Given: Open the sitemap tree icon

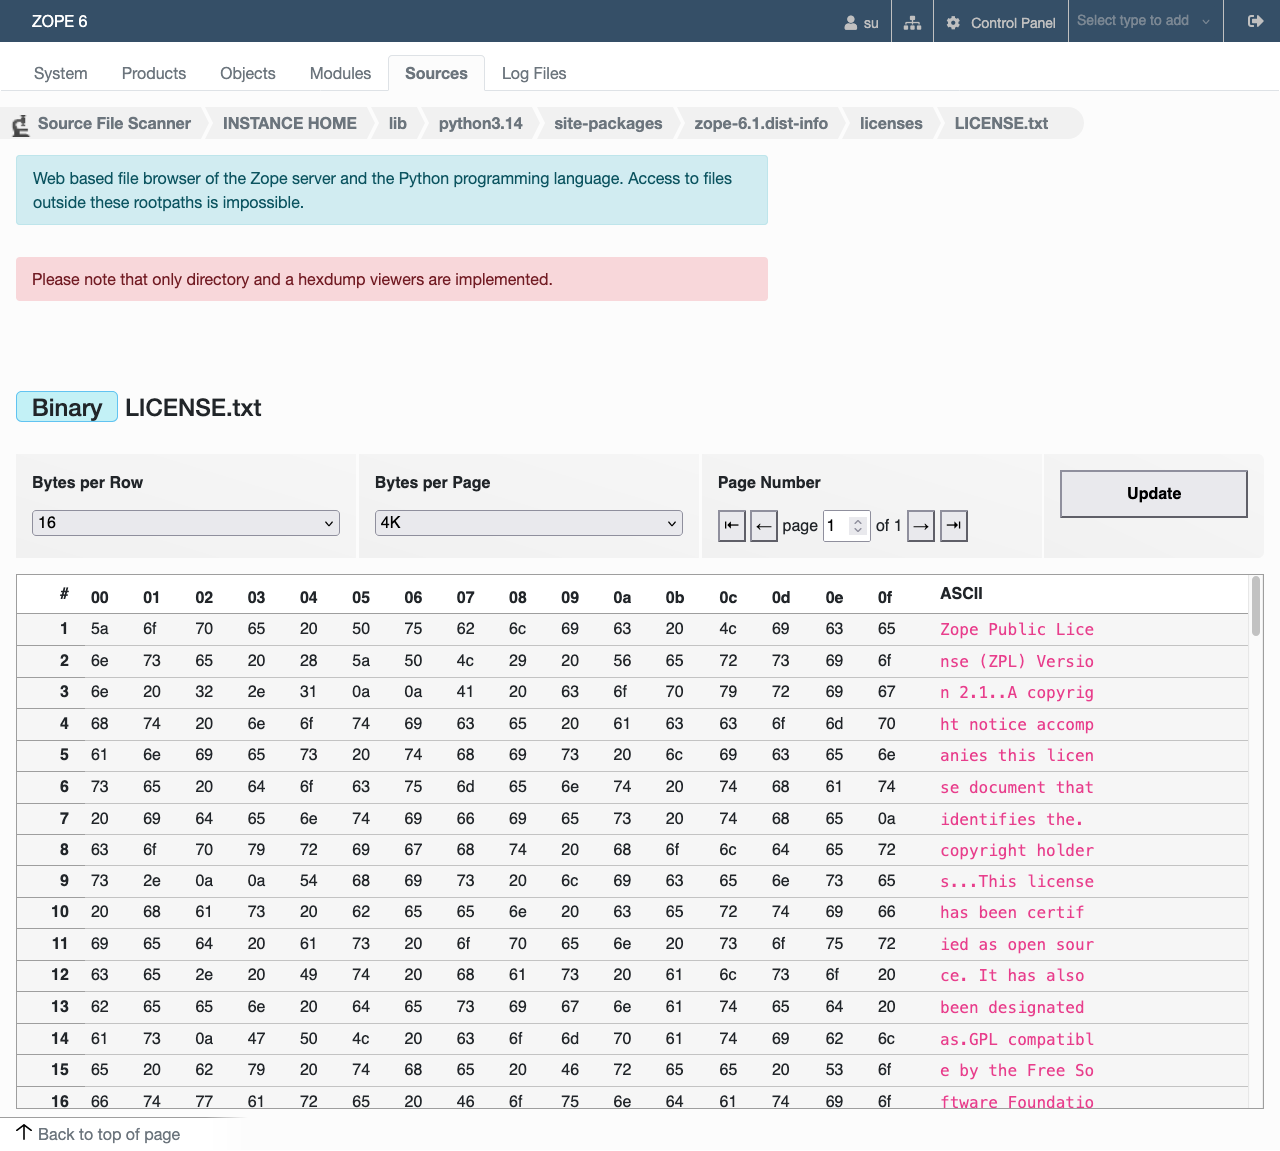Looking at the screenshot, I should [912, 22].
